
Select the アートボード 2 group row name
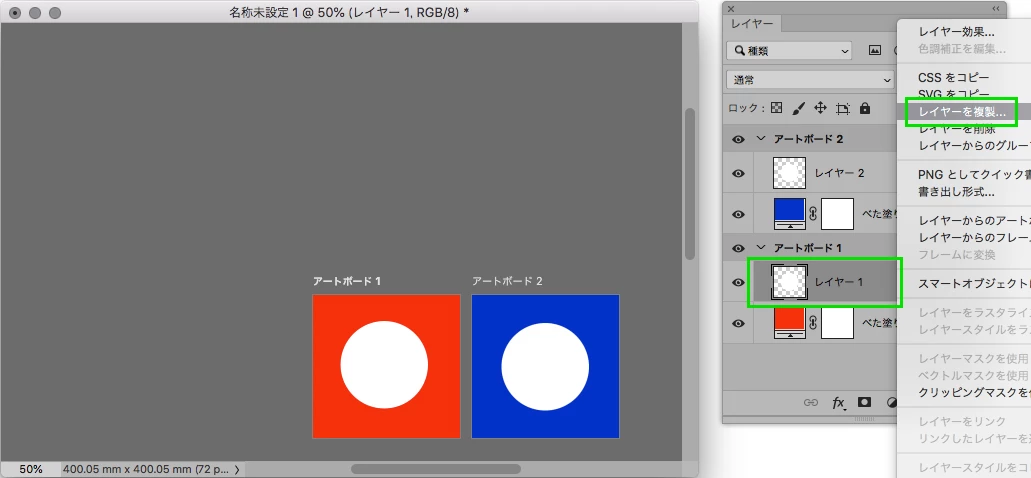click(x=808, y=139)
